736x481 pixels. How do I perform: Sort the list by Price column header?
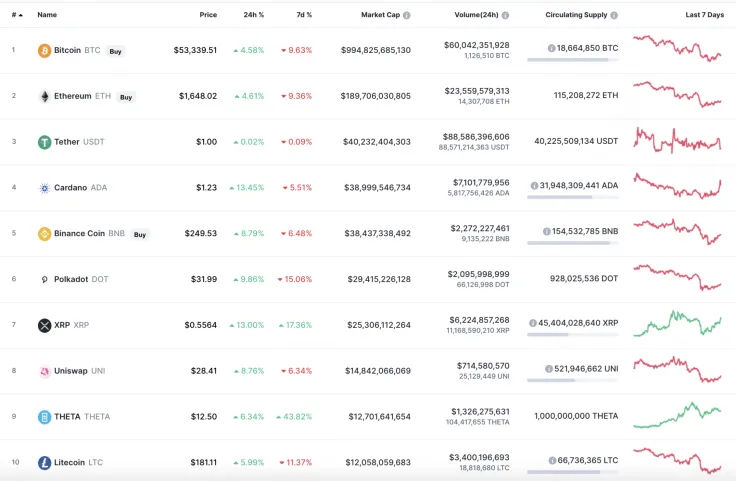(207, 15)
